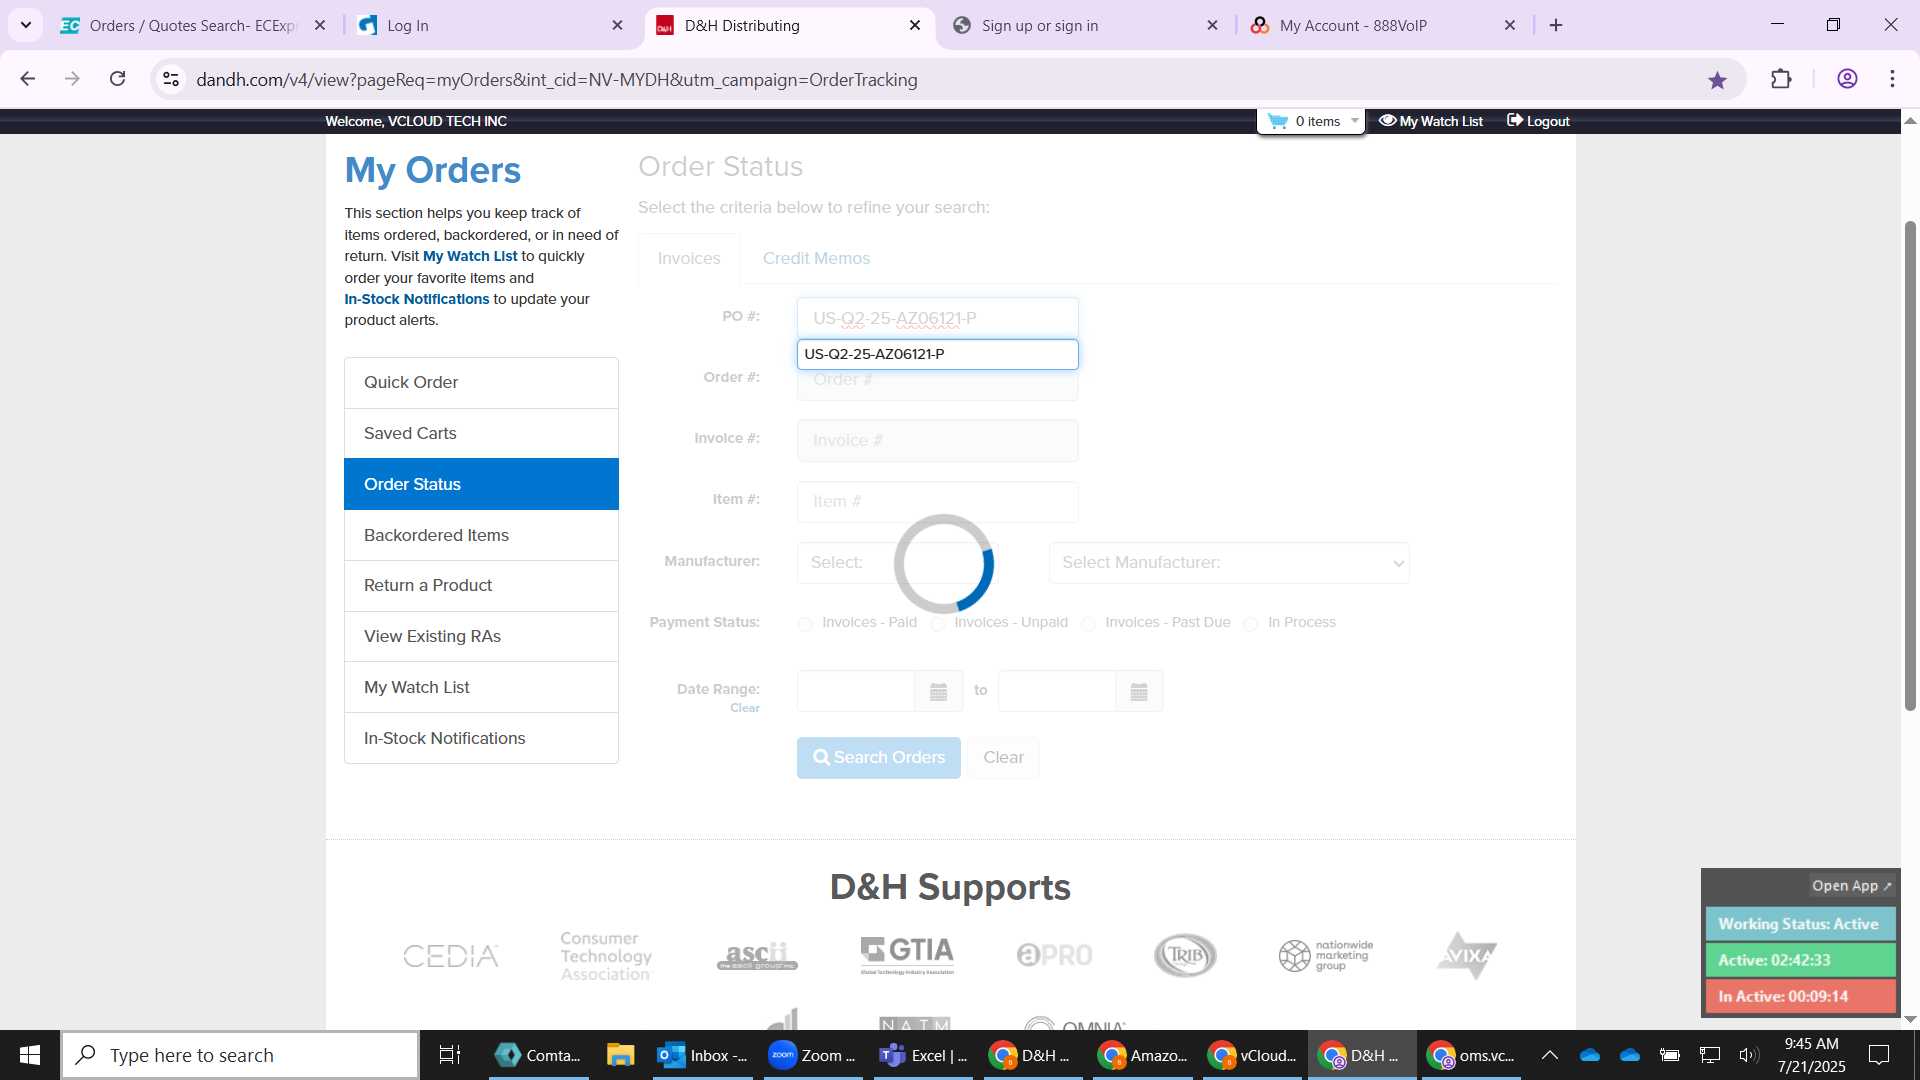Open My Watch List in header
The height and width of the screenshot is (1080, 1920).
1431,121
